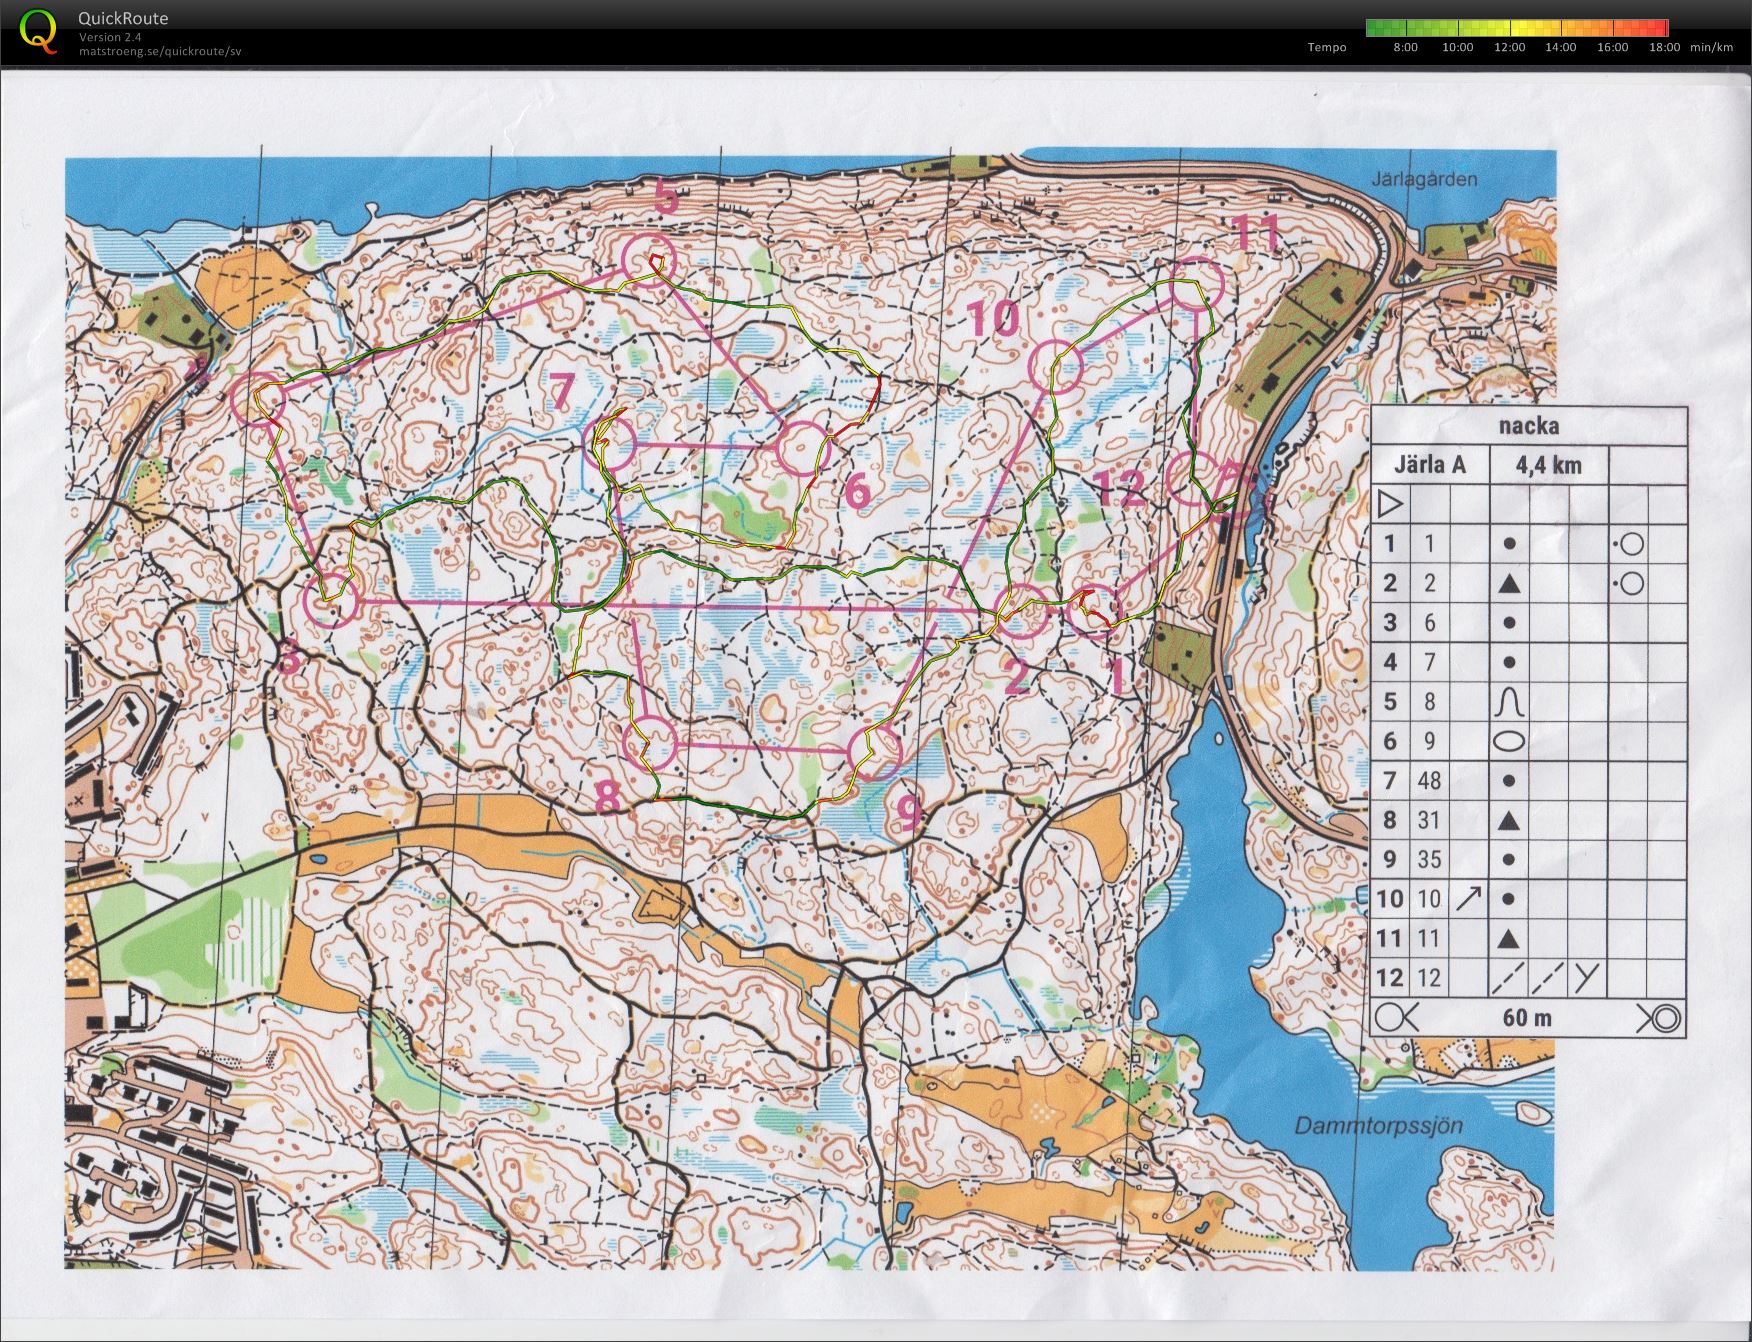Click control circle 12 on the map

(x=1193, y=478)
